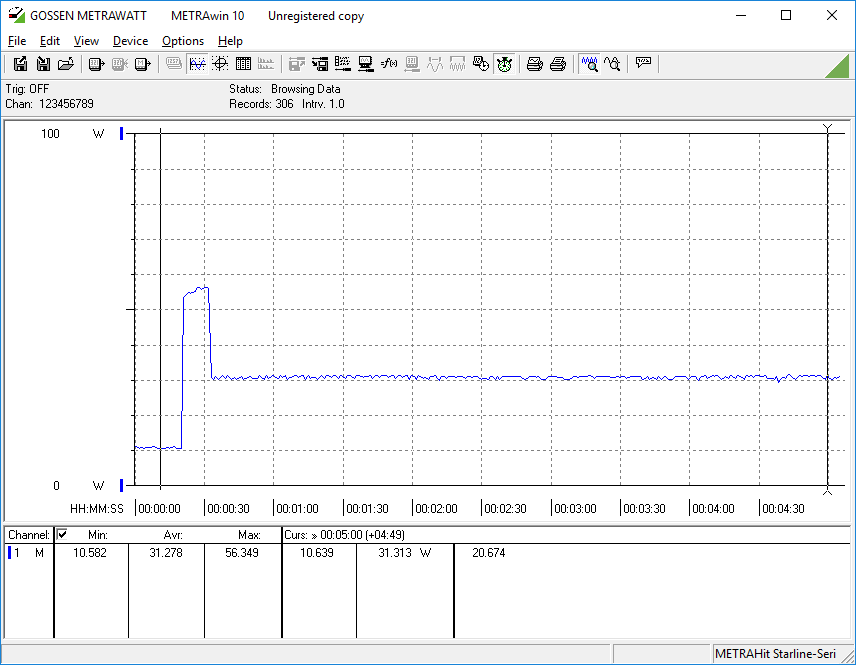This screenshot has width=856, height=665.
Task: Click the blue upper scale marker near 100 W
Action: pos(122,133)
